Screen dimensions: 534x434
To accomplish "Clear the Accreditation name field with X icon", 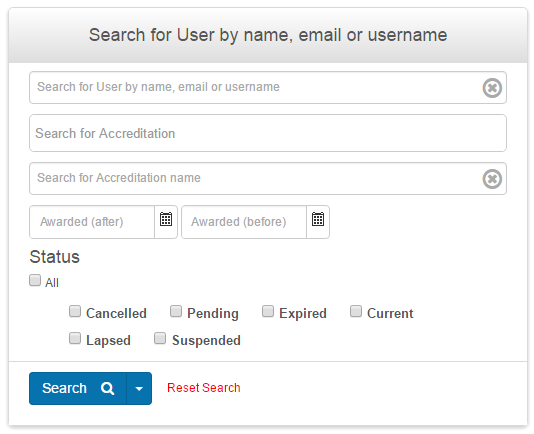I will point(492,179).
